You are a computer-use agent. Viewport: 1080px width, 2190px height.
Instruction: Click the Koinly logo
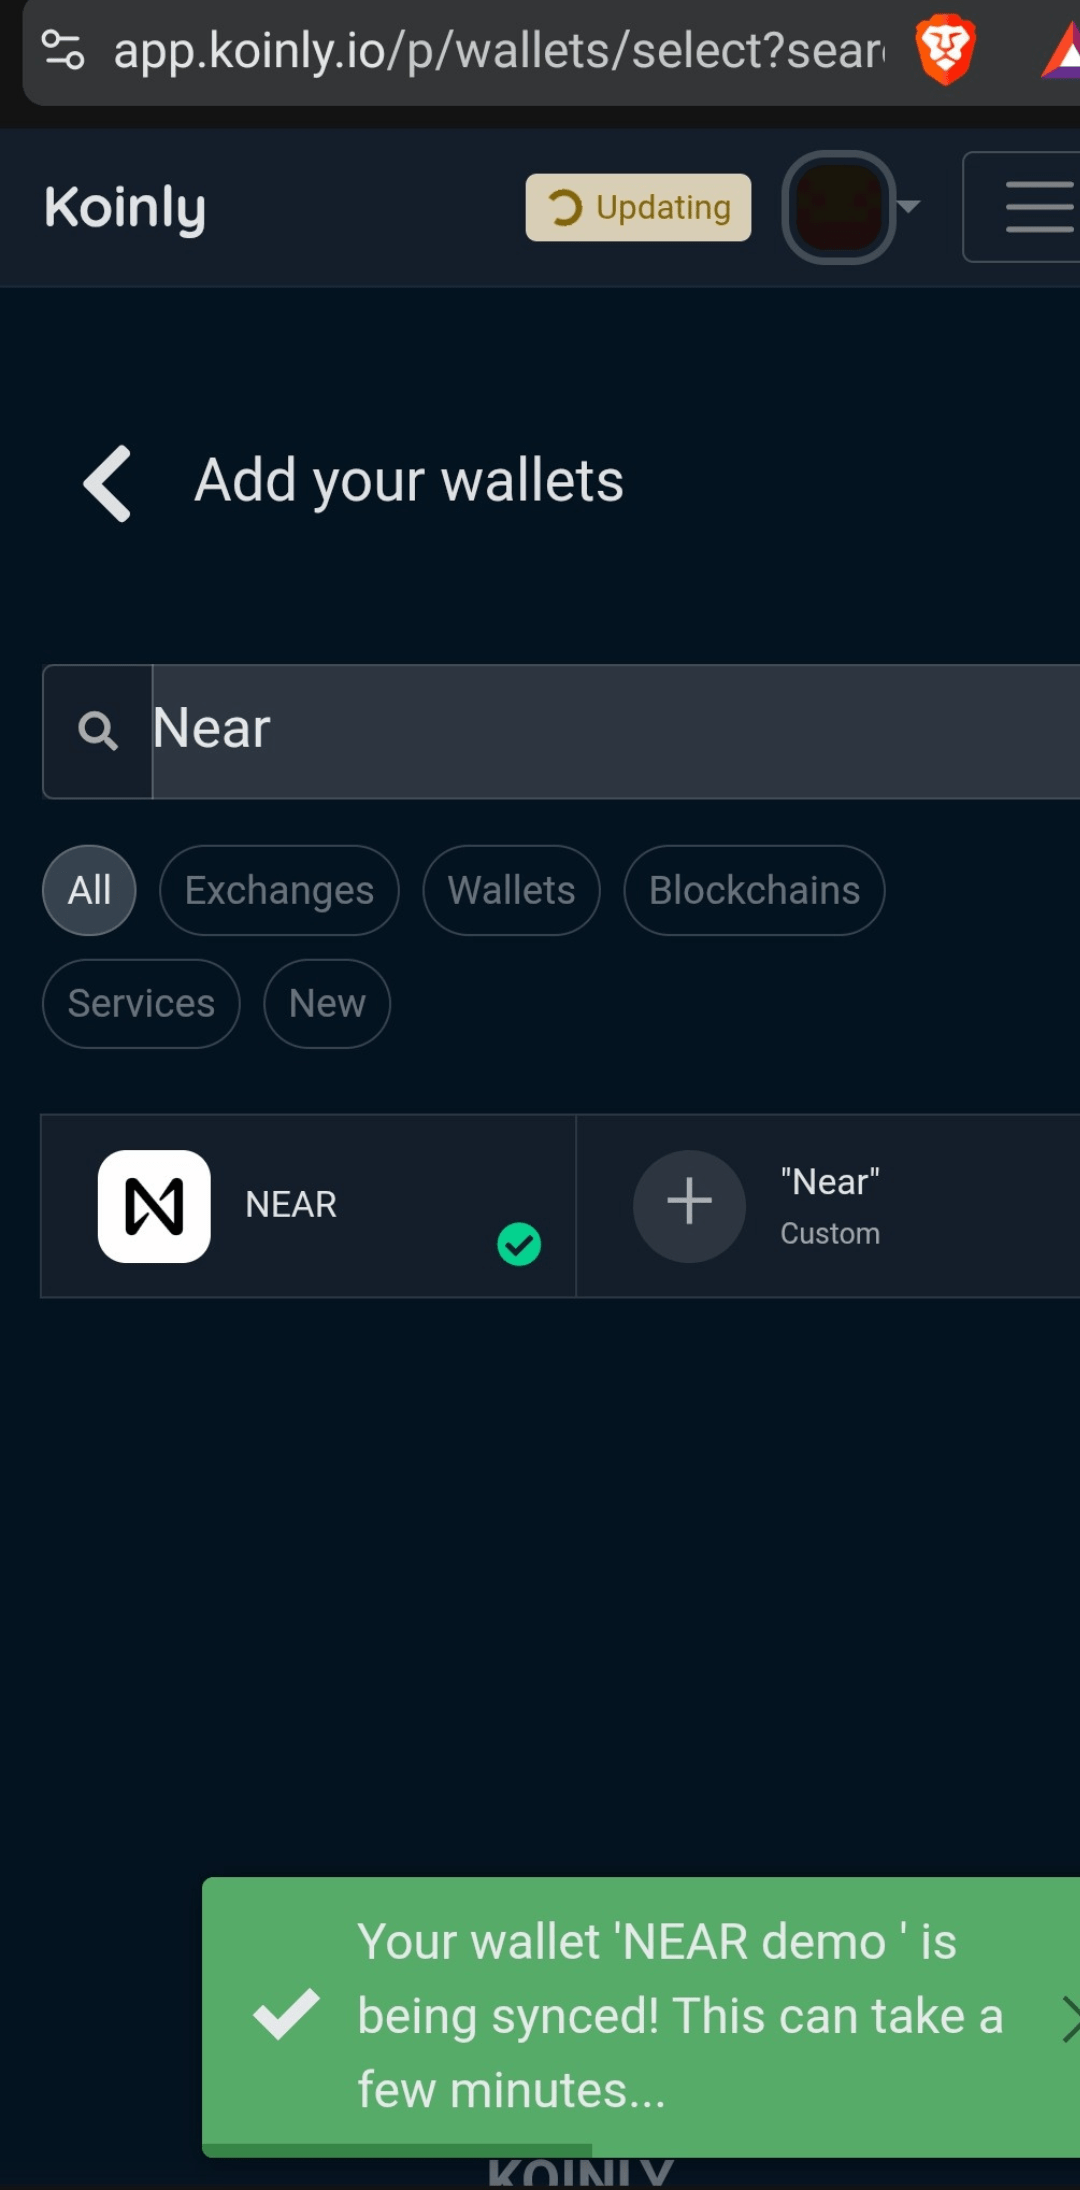click(124, 207)
